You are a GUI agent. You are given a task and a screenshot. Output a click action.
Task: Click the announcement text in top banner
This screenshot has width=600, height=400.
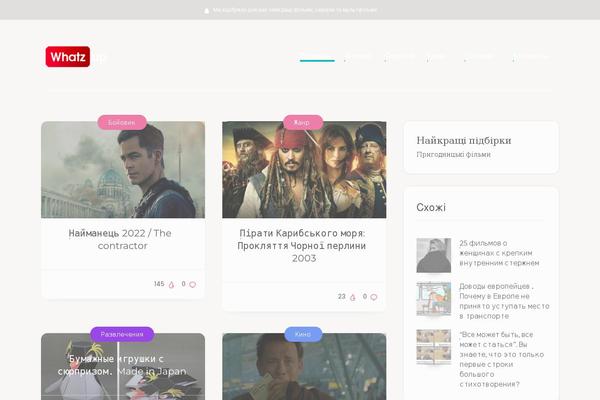(295, 10)
